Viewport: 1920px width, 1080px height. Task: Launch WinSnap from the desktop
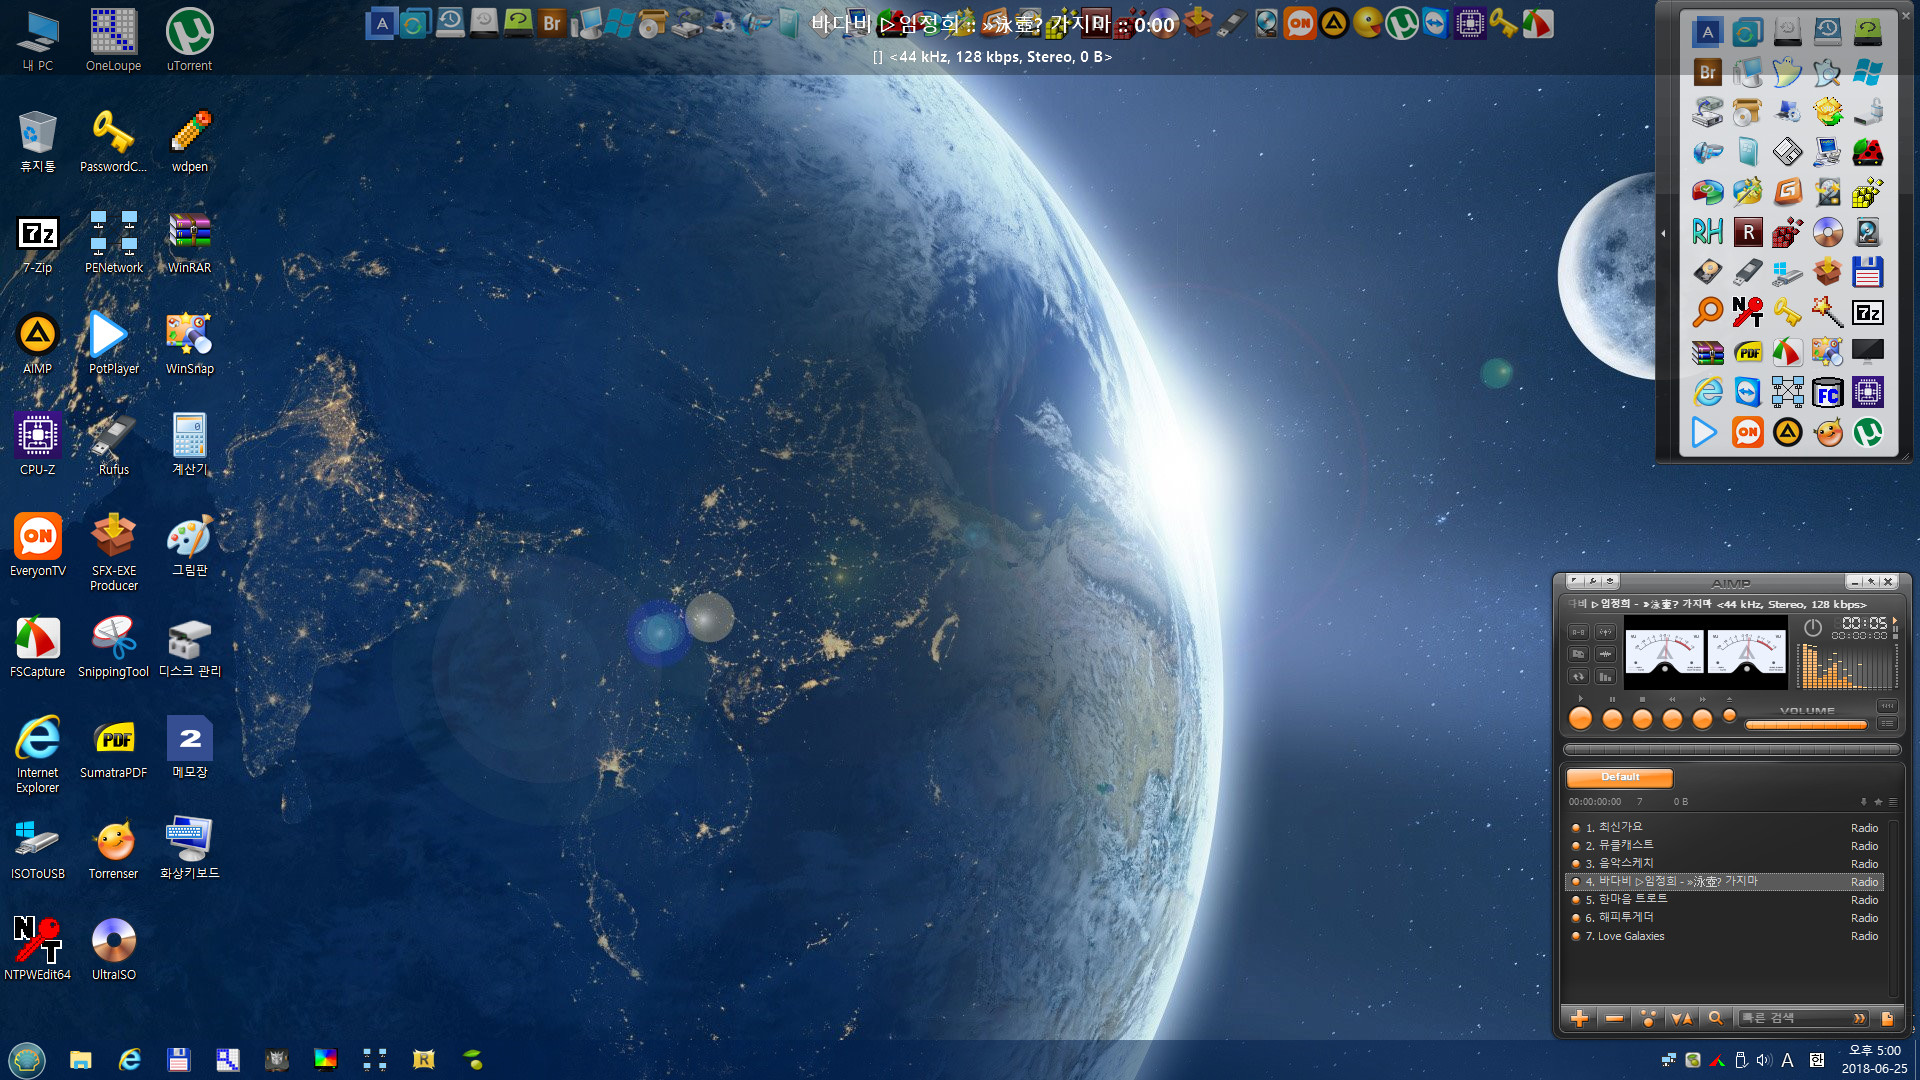click(189, 343)
